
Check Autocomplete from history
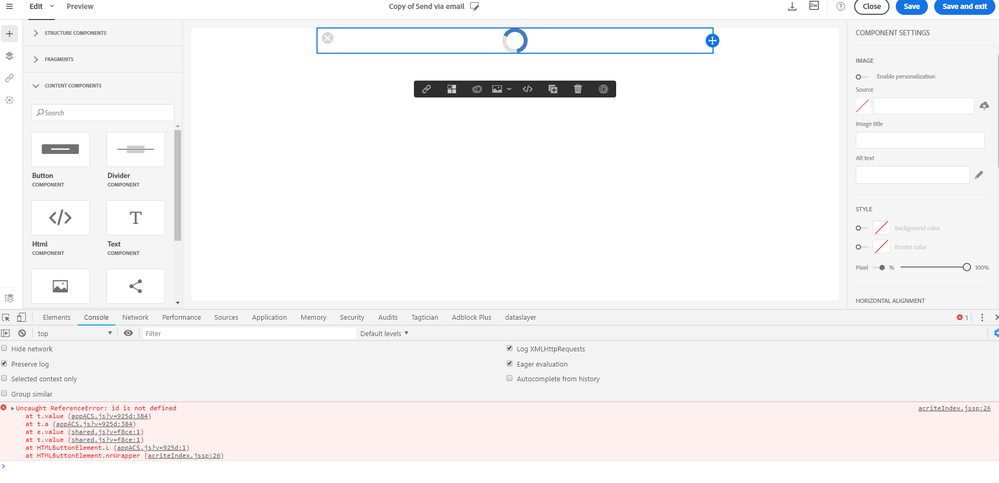(x=510, y=378)
